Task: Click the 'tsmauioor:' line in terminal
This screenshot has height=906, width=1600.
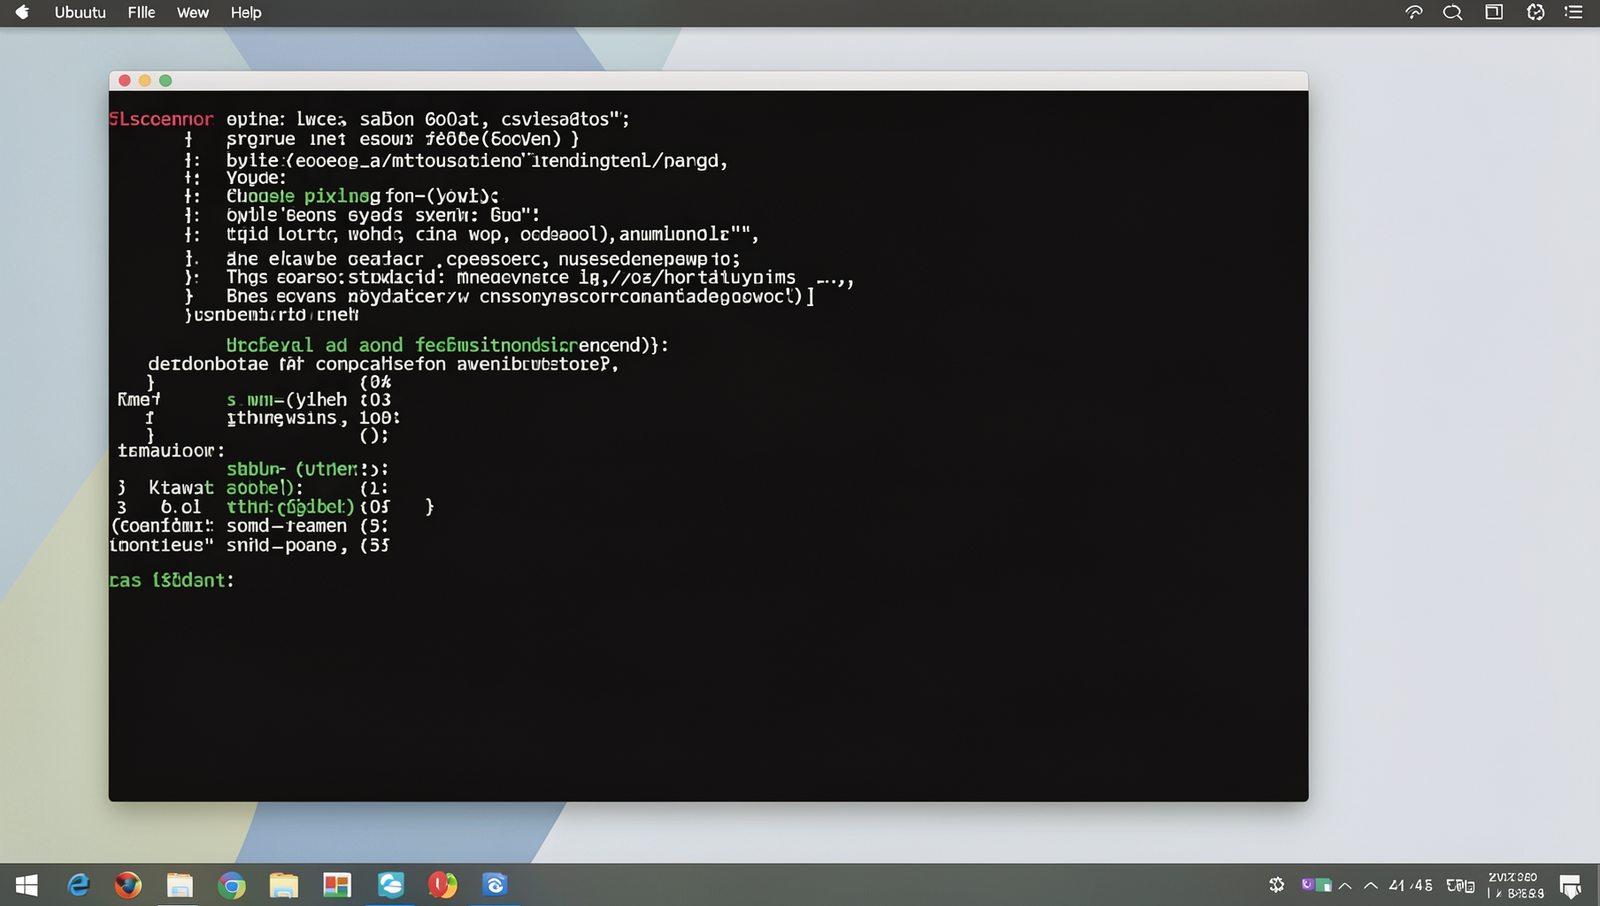Action: (x=171, y=451)
